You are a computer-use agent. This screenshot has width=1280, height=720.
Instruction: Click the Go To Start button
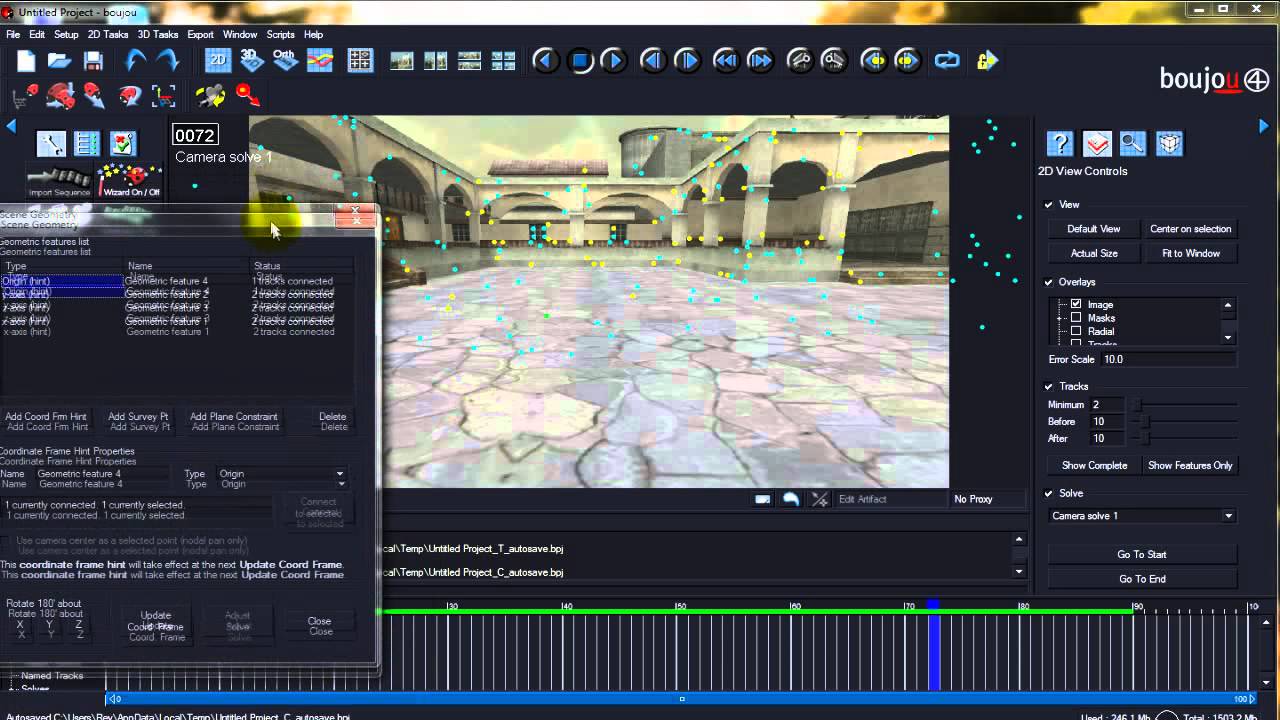pos(1142,554)
